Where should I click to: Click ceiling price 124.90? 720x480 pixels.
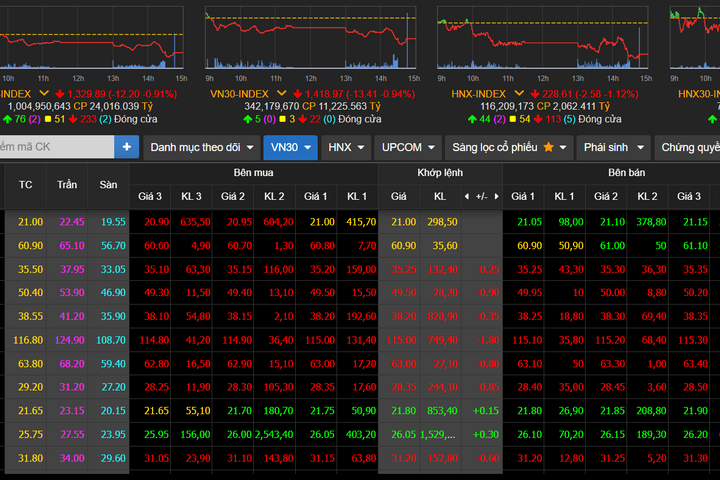click(x=69, y=340)
